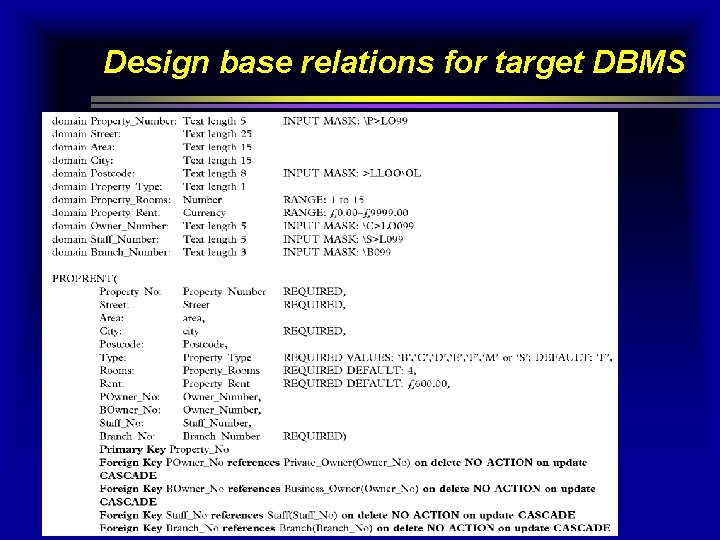Select the "Primary Key Property_No" line
Screen dimensions: 720x540
click(164, 450)
